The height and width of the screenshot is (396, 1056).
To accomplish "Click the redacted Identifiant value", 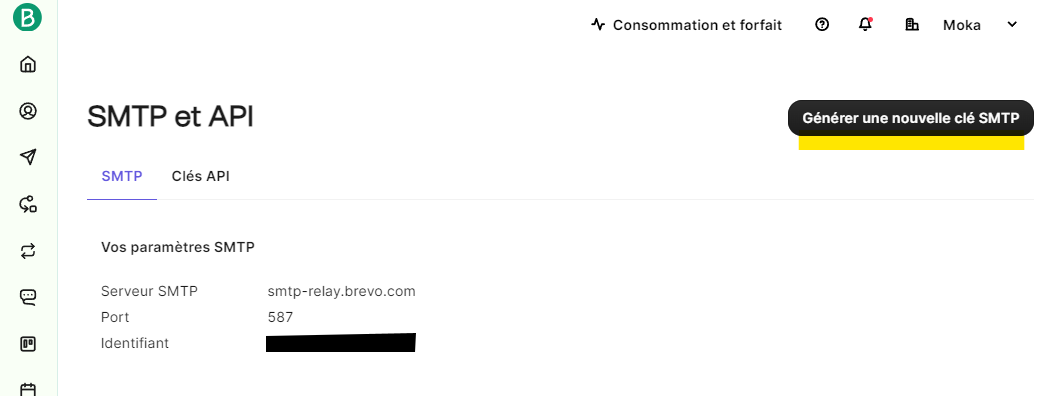I will [341, 342].
